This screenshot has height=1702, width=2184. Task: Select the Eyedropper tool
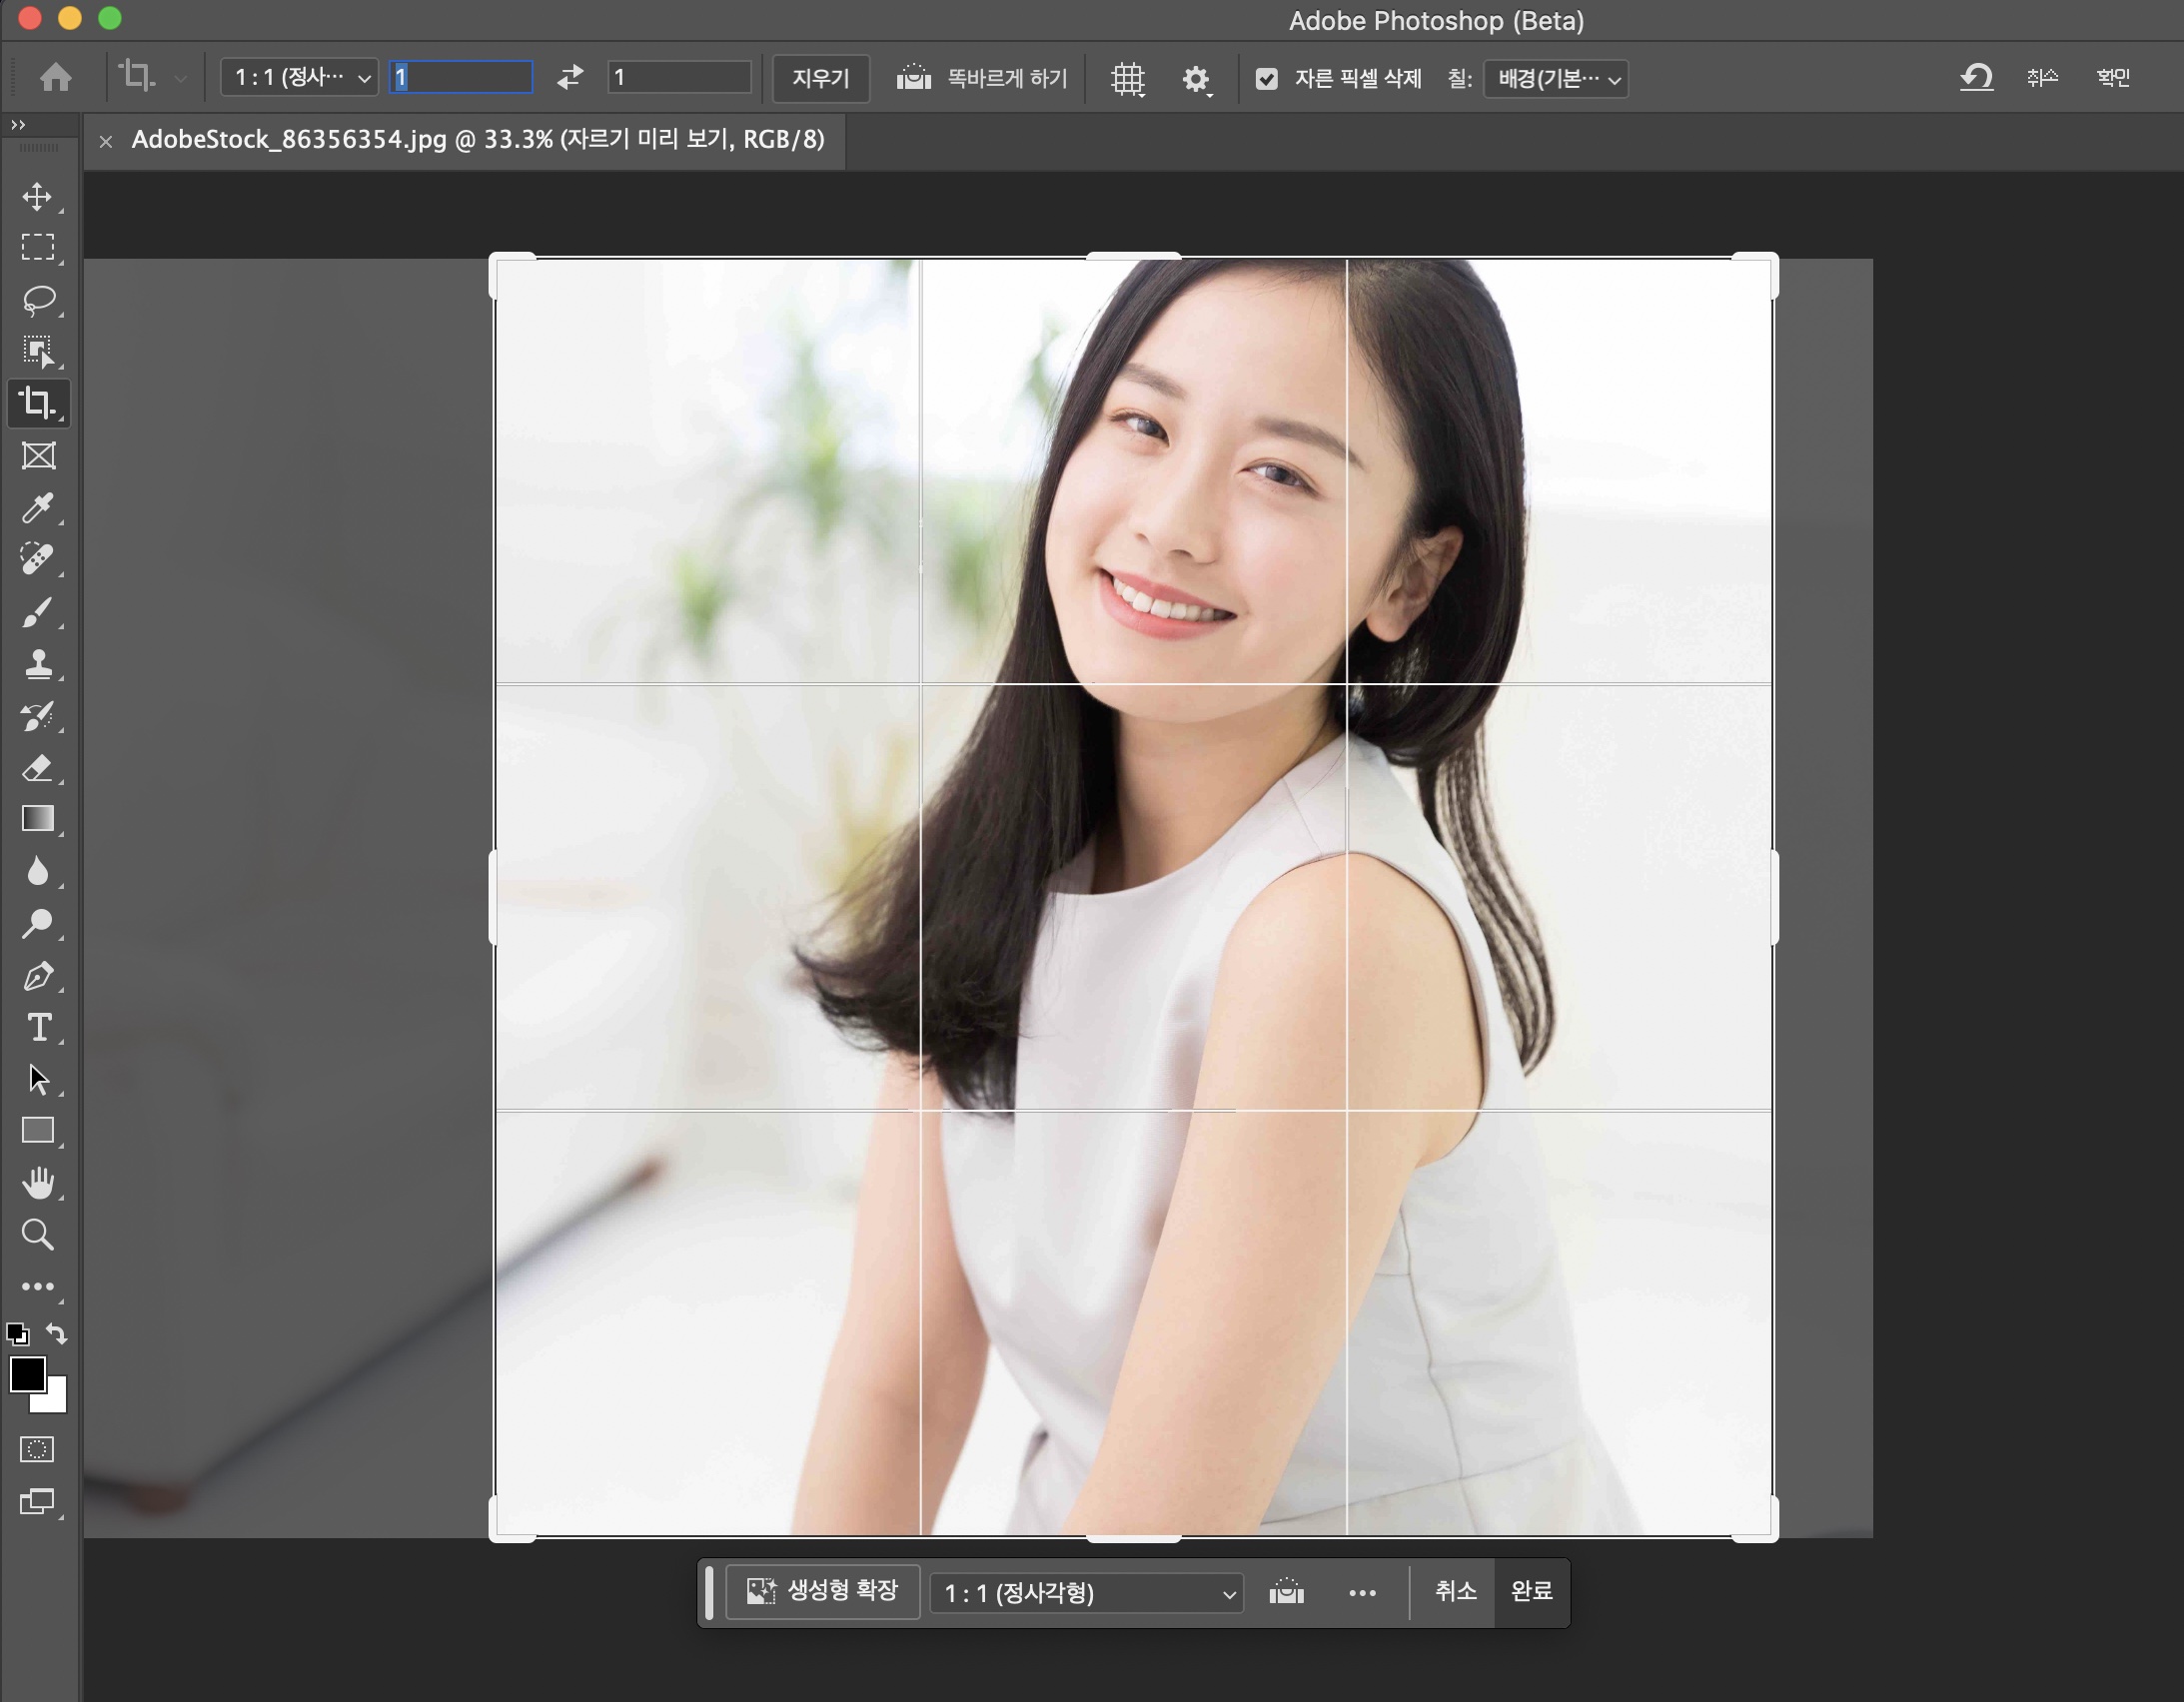pyautogui.click(x=38, y=508)
